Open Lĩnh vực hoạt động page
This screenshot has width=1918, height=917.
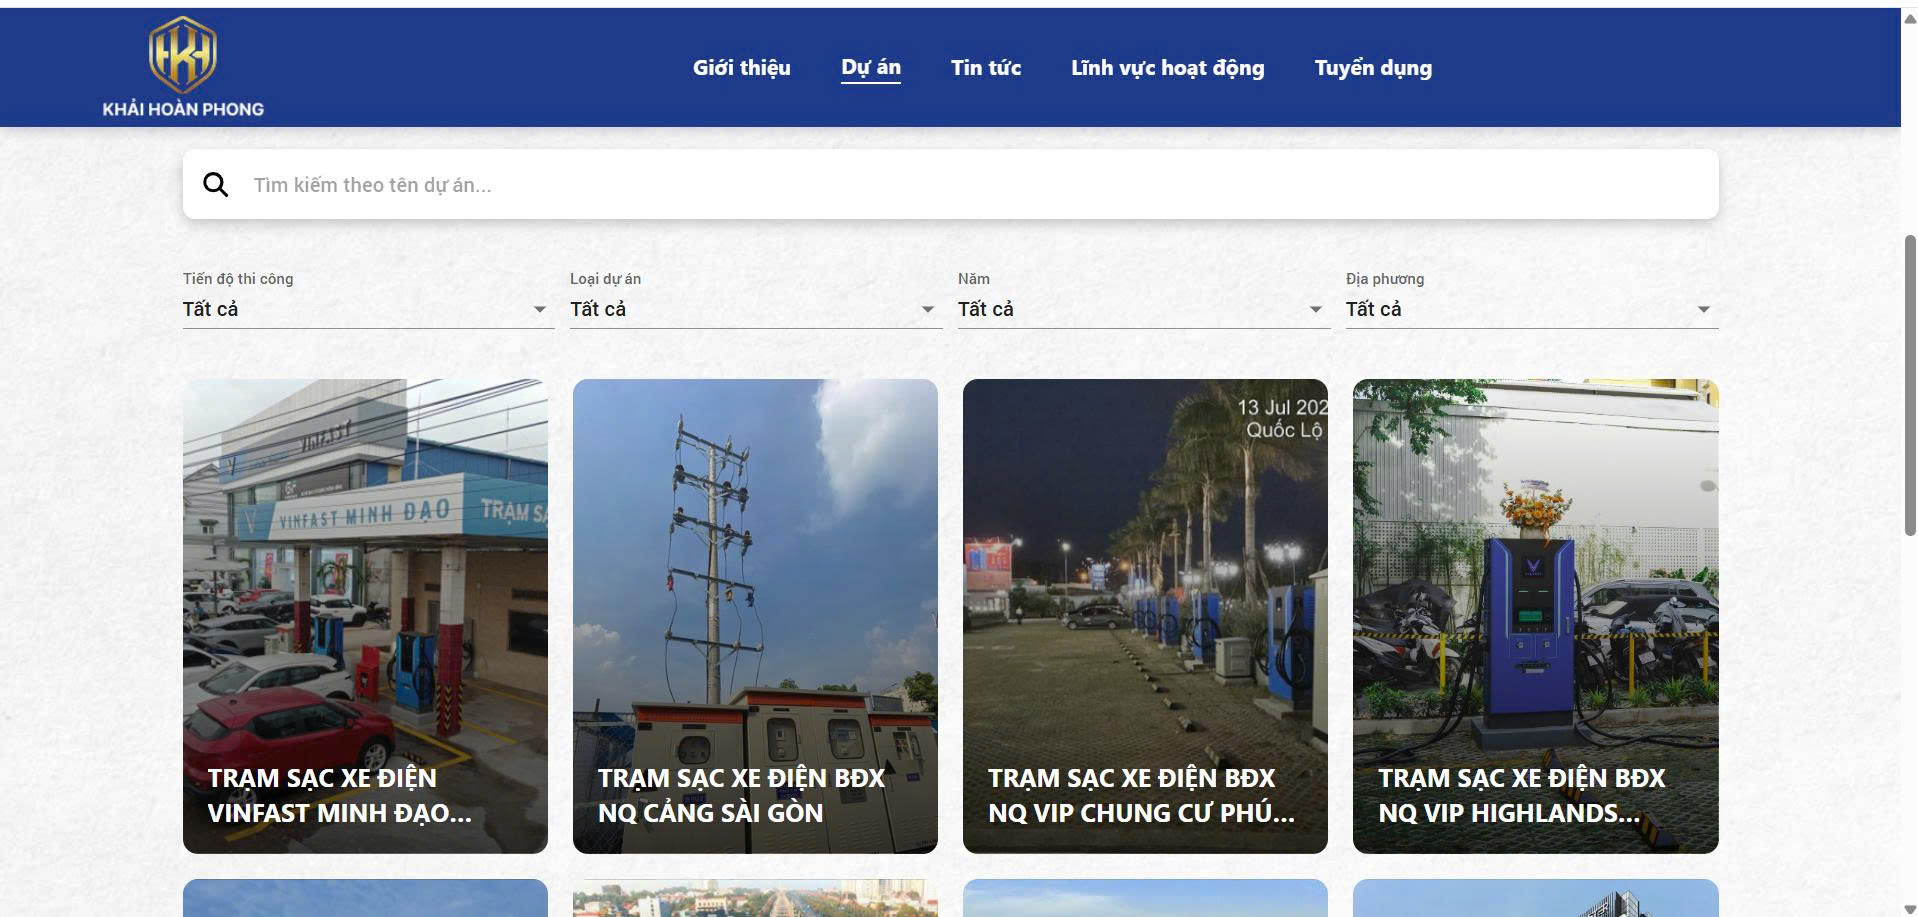(1168, 68)
